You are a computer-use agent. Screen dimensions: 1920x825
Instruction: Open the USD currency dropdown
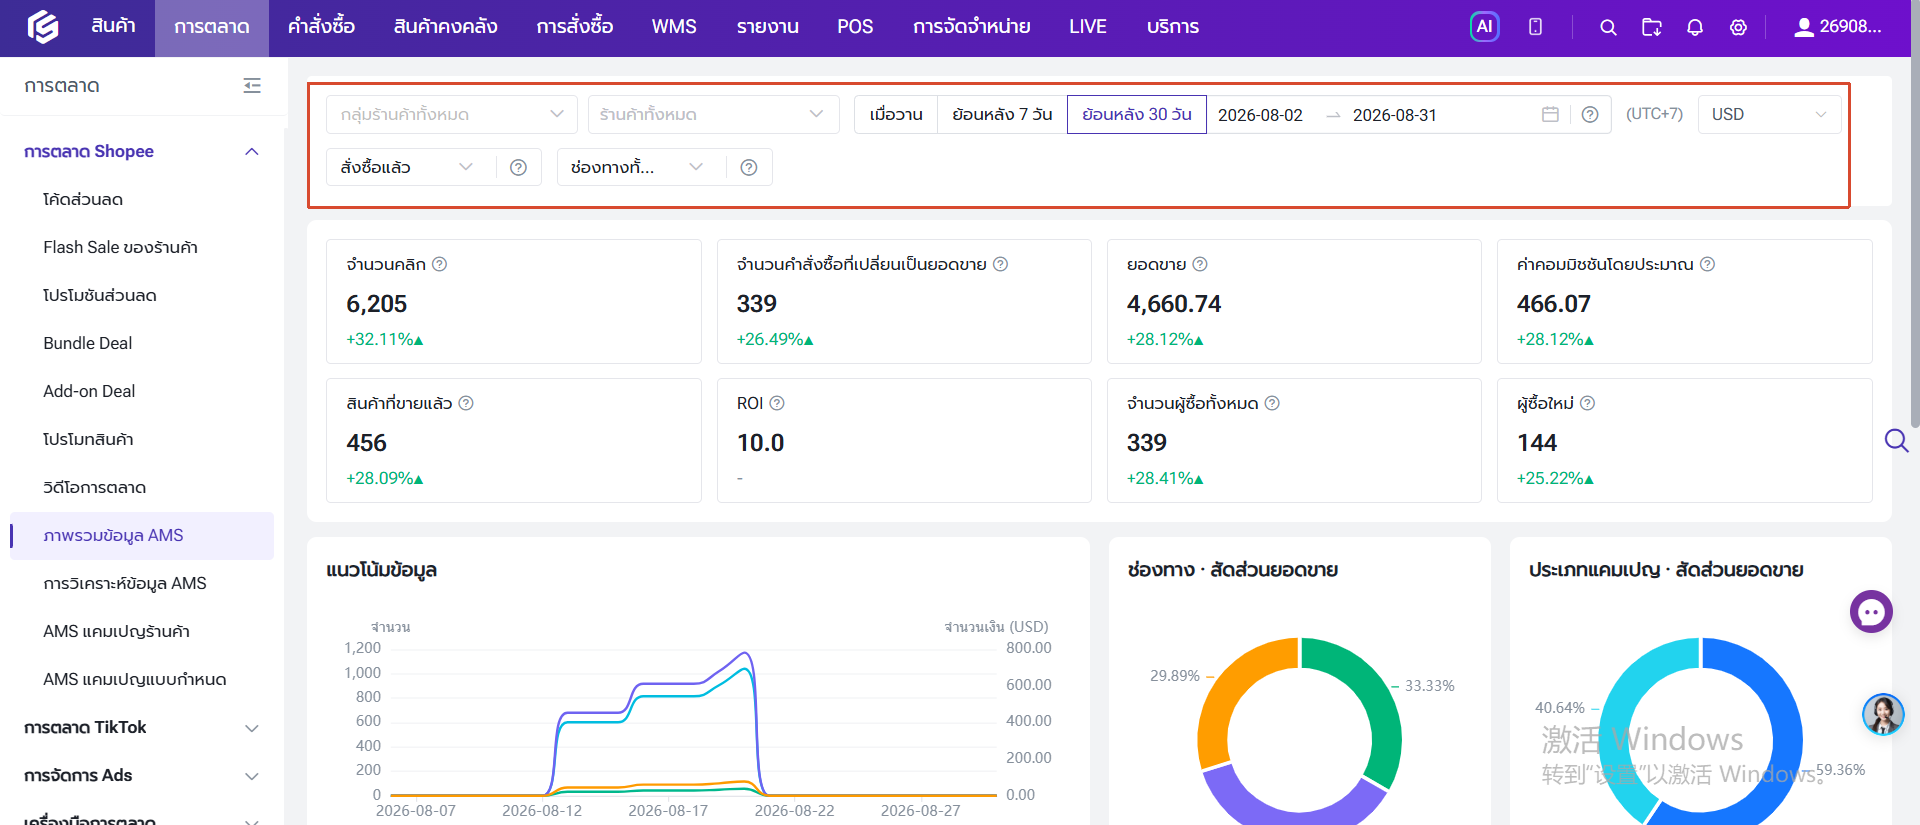pos(1769,114)
